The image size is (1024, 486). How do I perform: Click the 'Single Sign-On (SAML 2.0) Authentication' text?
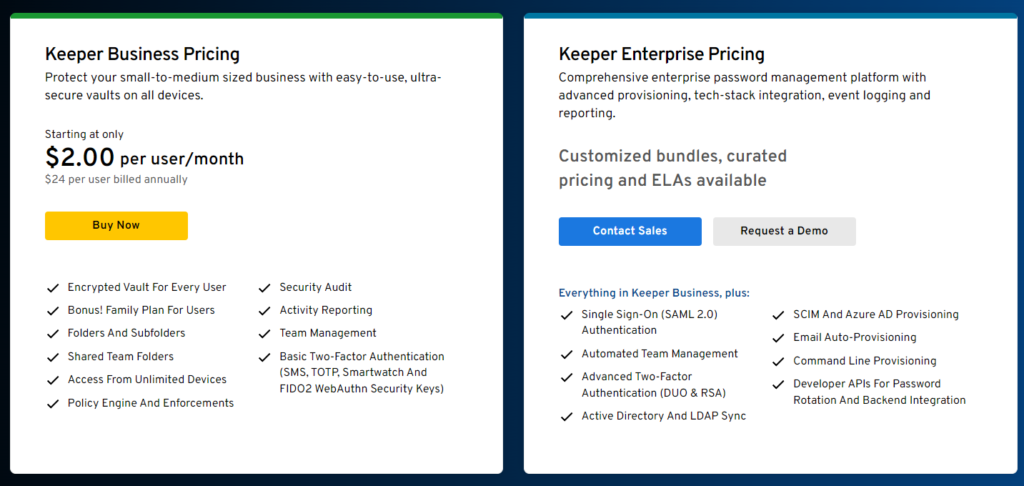pos(650,322)
